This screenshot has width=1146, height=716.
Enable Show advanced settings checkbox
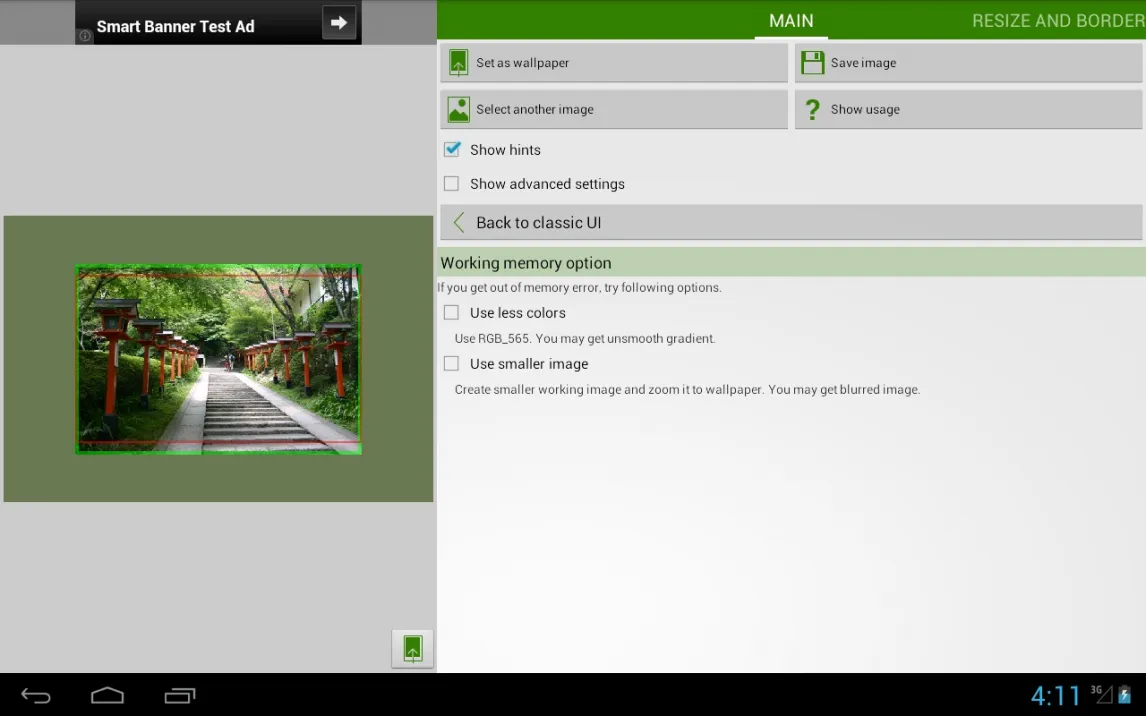tap(452, 184)
